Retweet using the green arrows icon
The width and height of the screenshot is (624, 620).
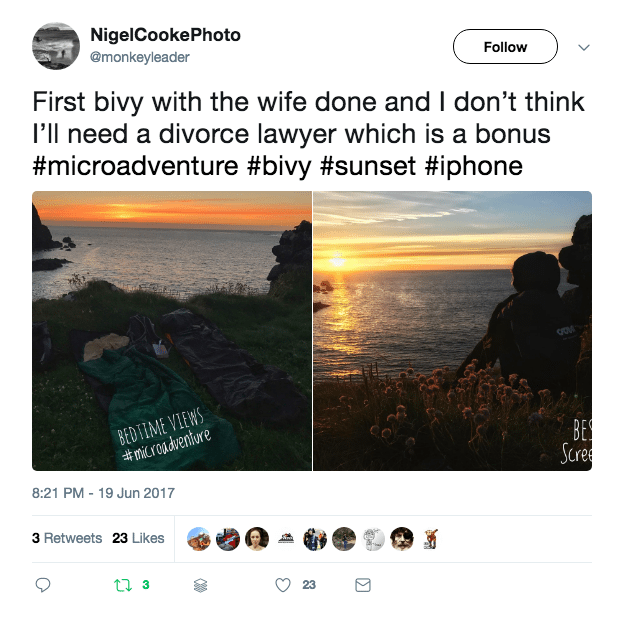tap(123, 585)
